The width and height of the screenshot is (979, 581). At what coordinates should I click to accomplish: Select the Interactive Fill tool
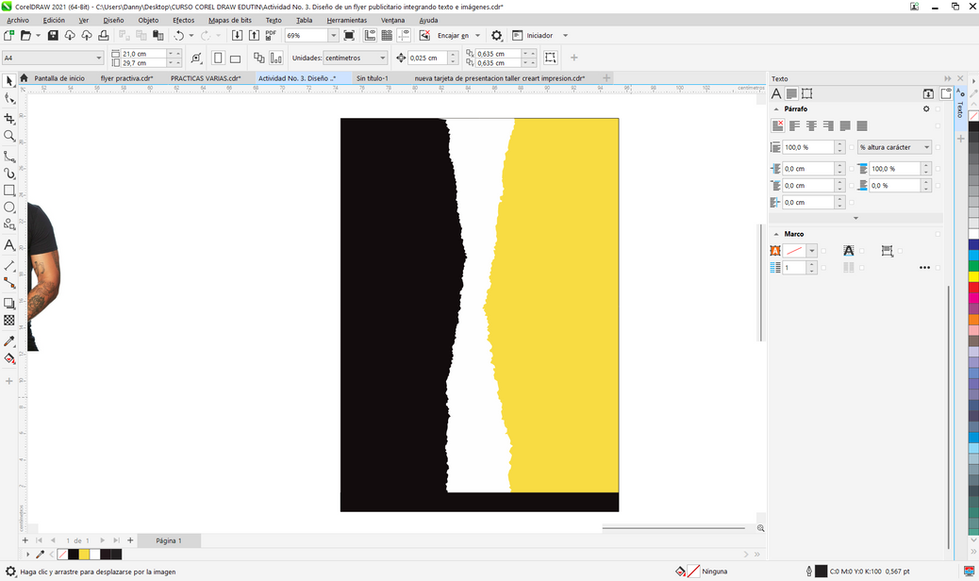(x=9, y=359)
